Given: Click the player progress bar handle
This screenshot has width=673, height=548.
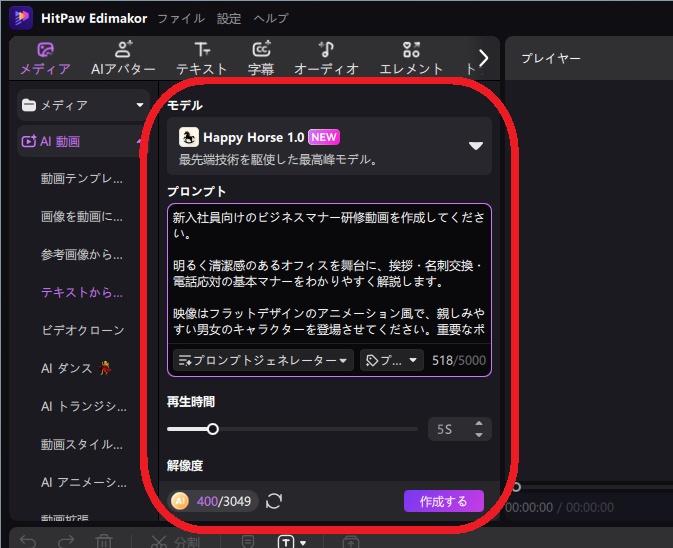Looking at the screenshot, I should 516,487.
